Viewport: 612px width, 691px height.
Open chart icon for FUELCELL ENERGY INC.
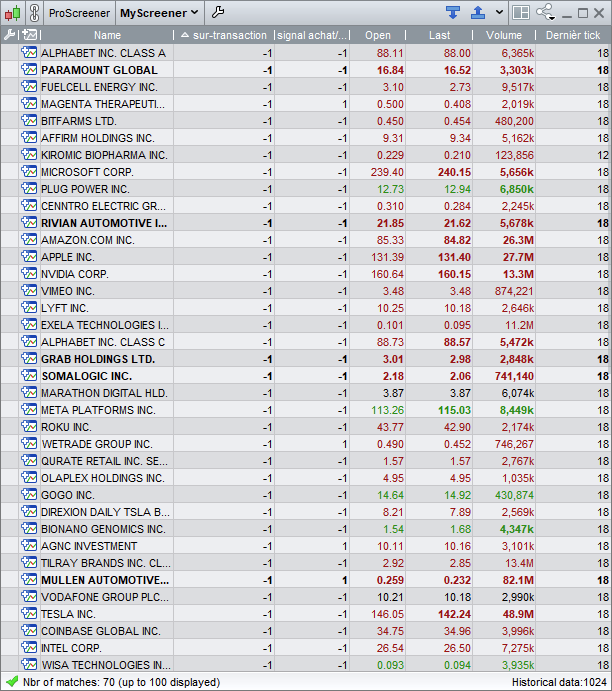point(29,86)
